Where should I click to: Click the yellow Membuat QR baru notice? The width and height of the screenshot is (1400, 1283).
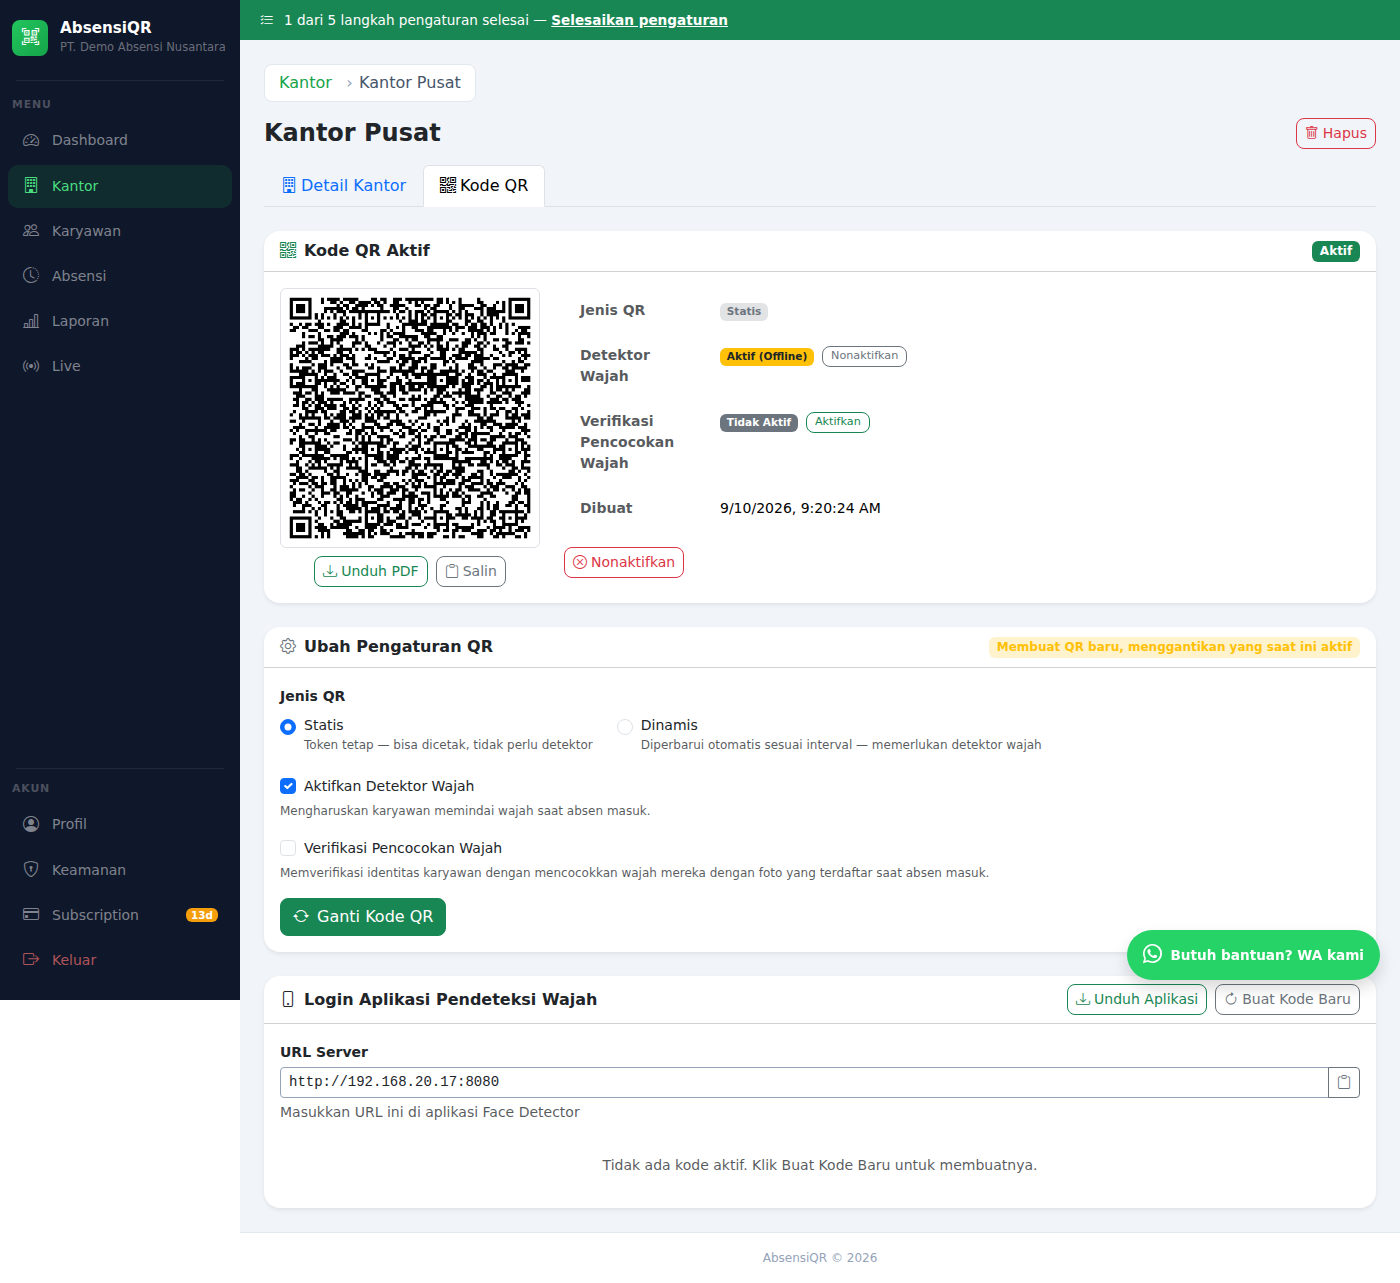click(x=1174, y=647)
